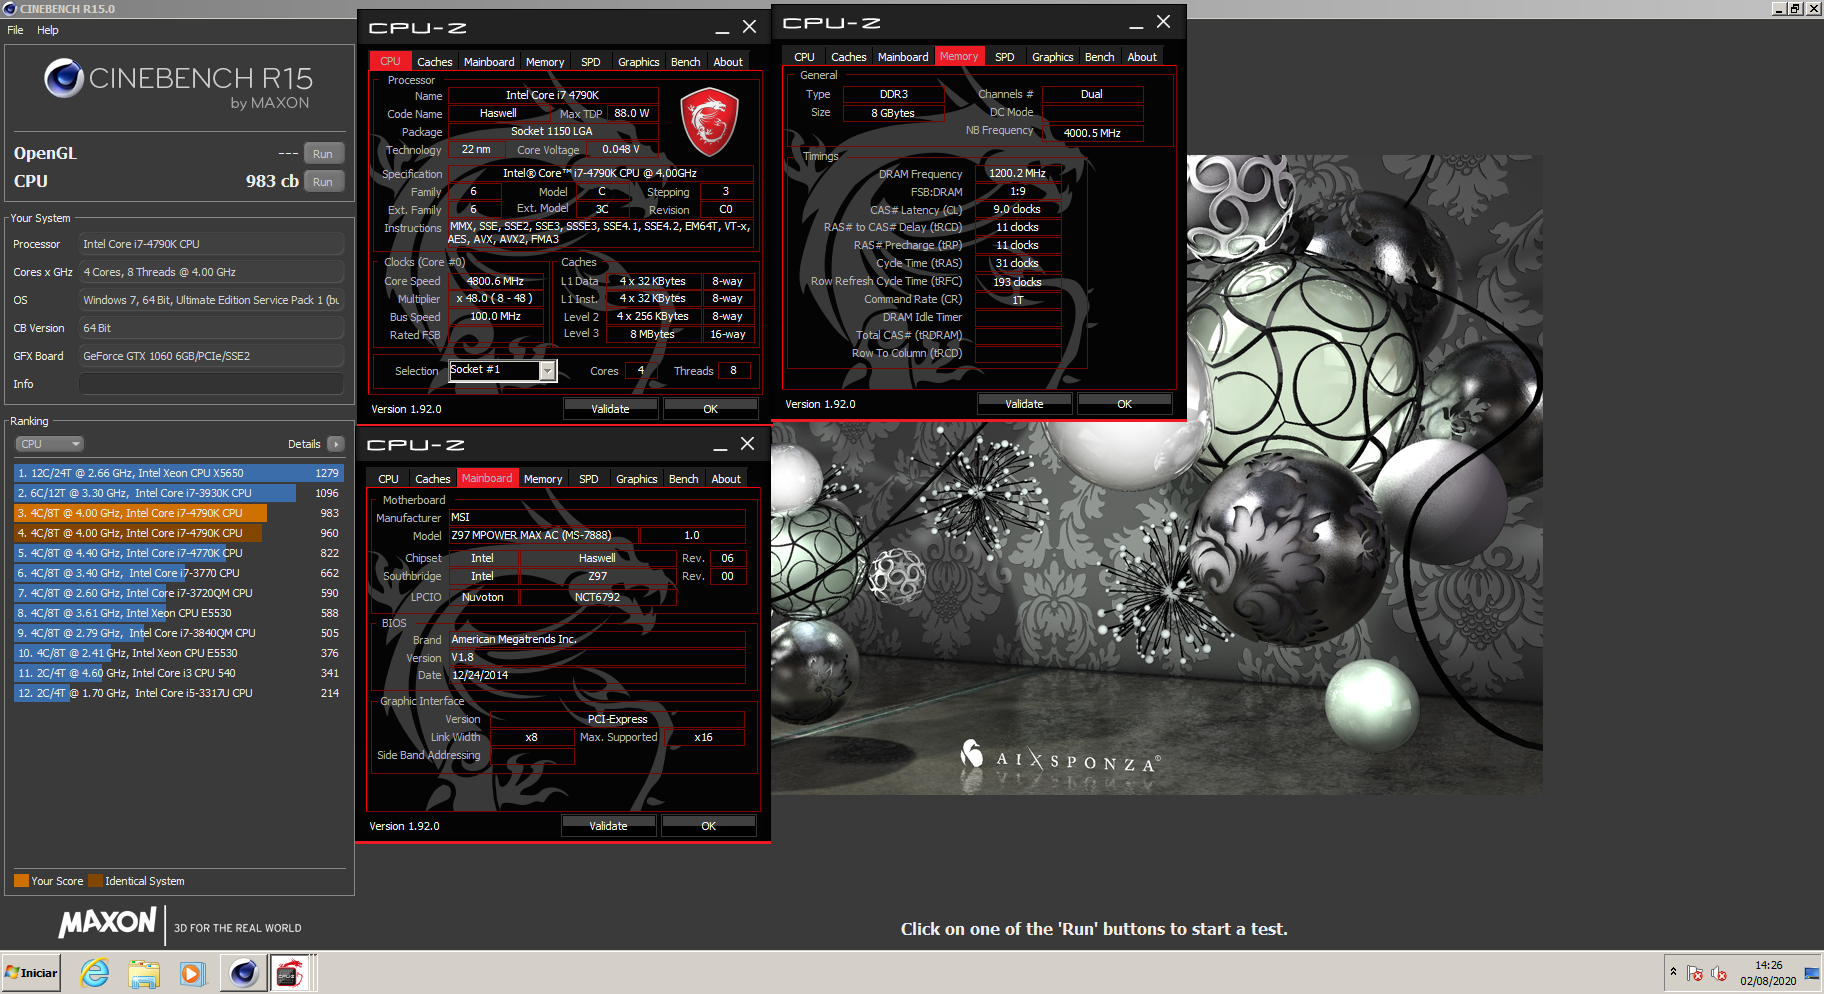This screenshot has height=994, width=1824.
Task: Launch Windows Media Player from taskbar
Action: click(x=192, y=973)
